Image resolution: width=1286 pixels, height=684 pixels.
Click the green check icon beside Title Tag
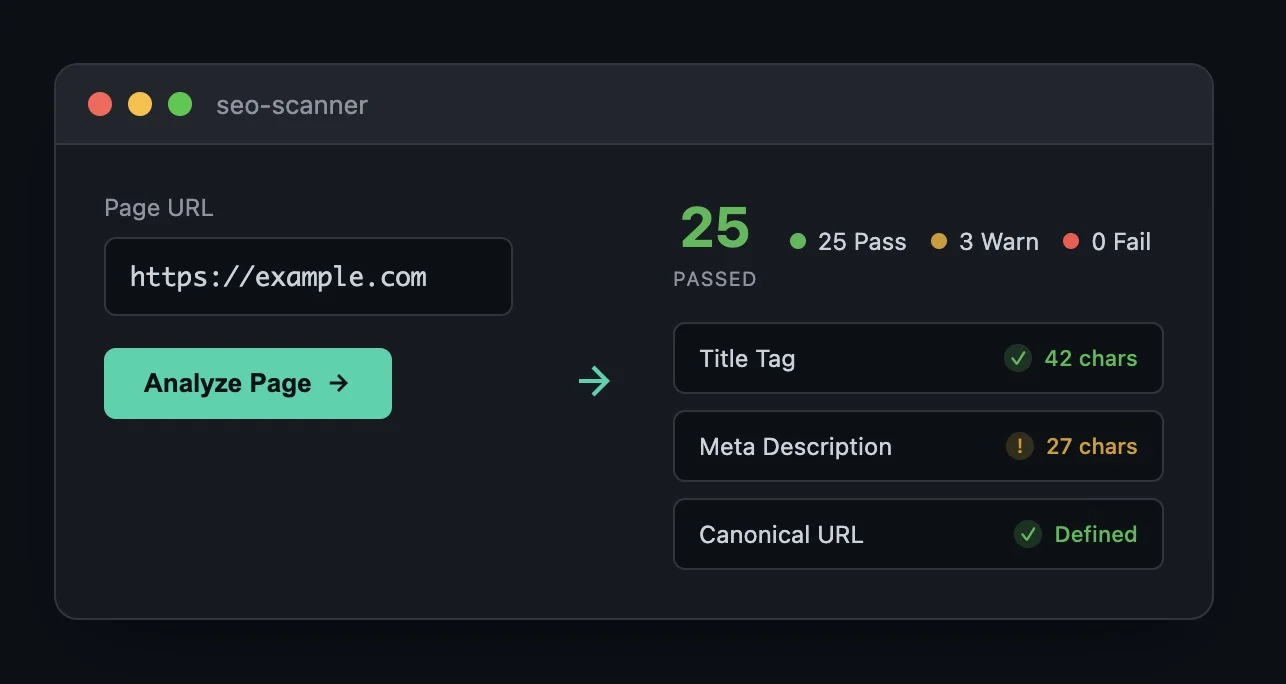1017,358
